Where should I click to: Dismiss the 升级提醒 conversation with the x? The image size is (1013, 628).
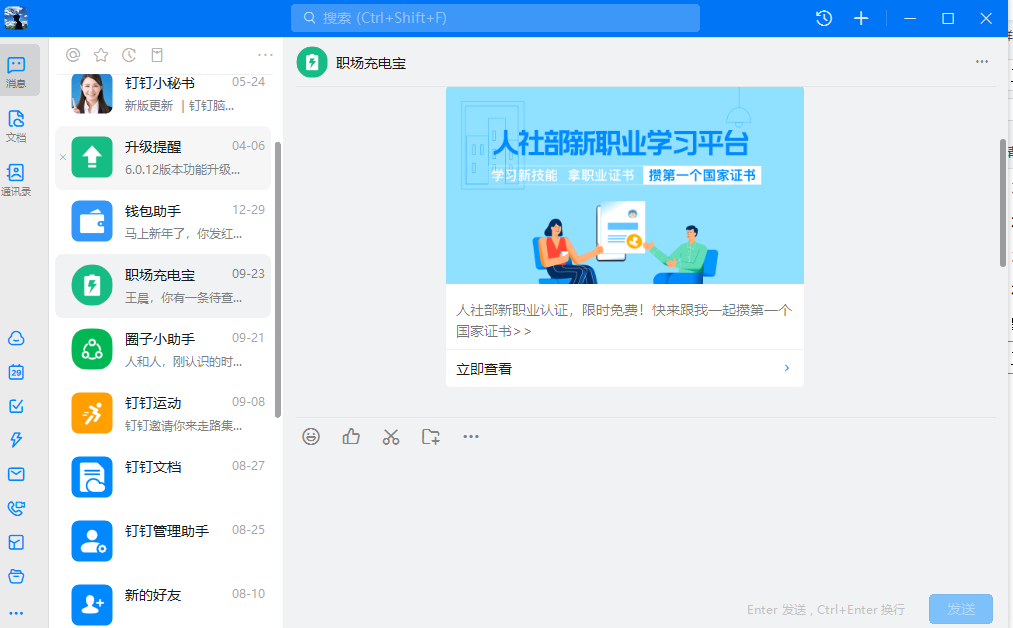63,157
